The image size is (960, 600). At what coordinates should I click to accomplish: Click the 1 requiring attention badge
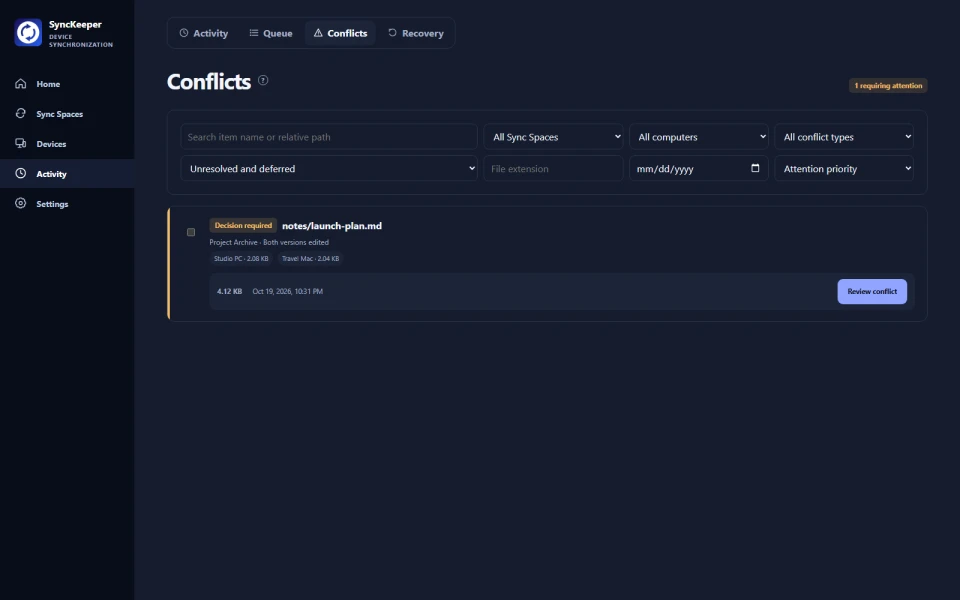888,85
